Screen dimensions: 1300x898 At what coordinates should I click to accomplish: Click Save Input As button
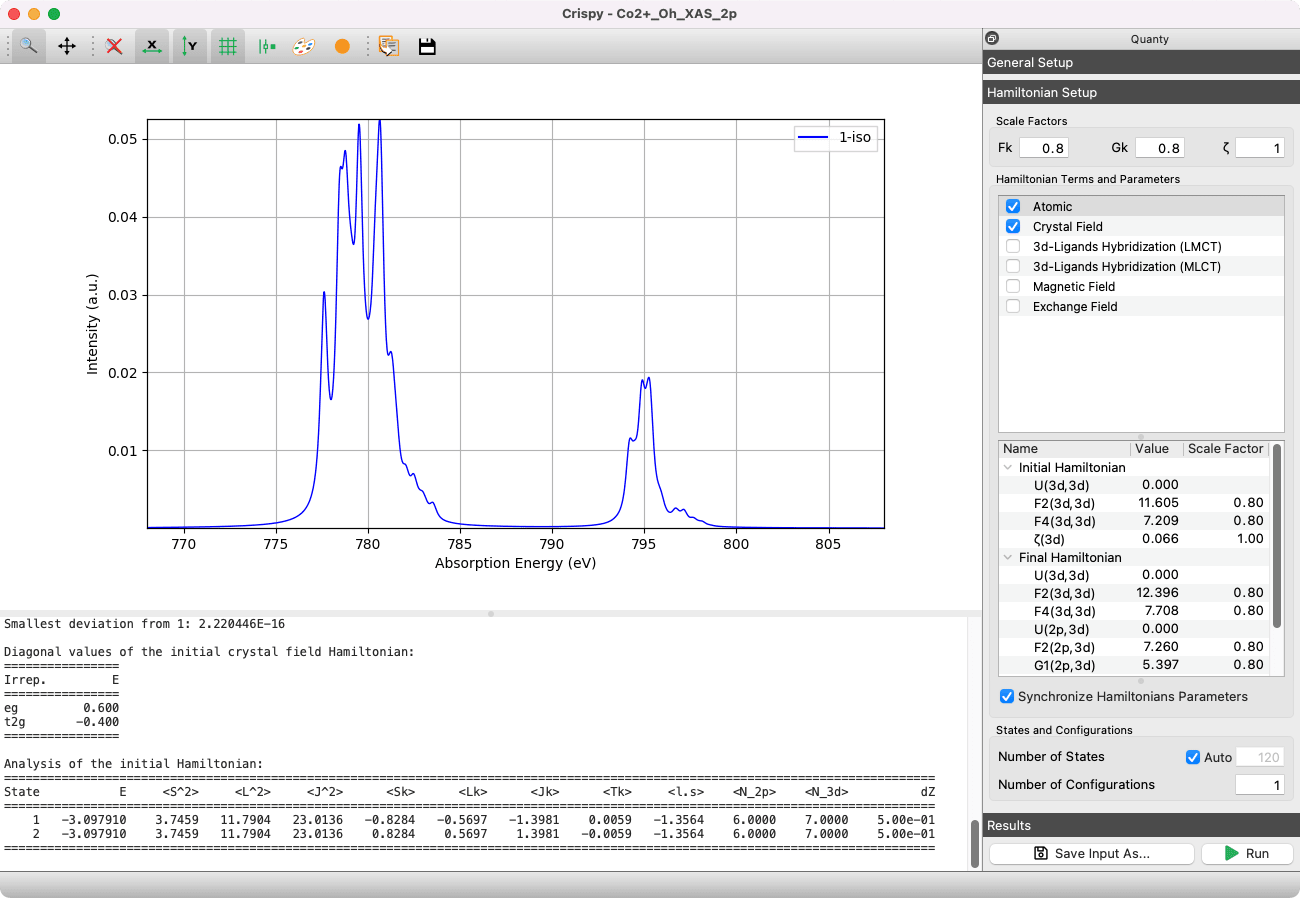point(1091,853)
